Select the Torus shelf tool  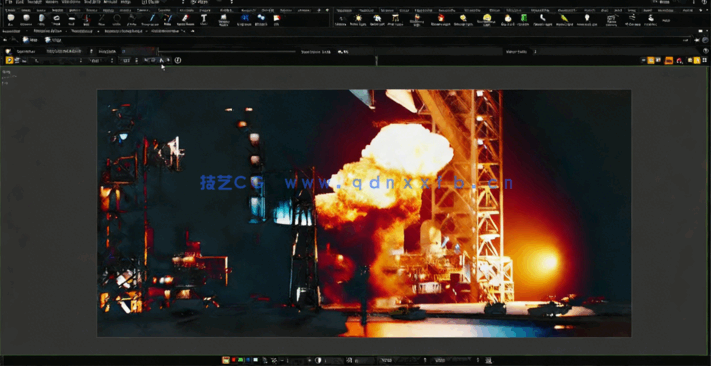coord(56,19)
